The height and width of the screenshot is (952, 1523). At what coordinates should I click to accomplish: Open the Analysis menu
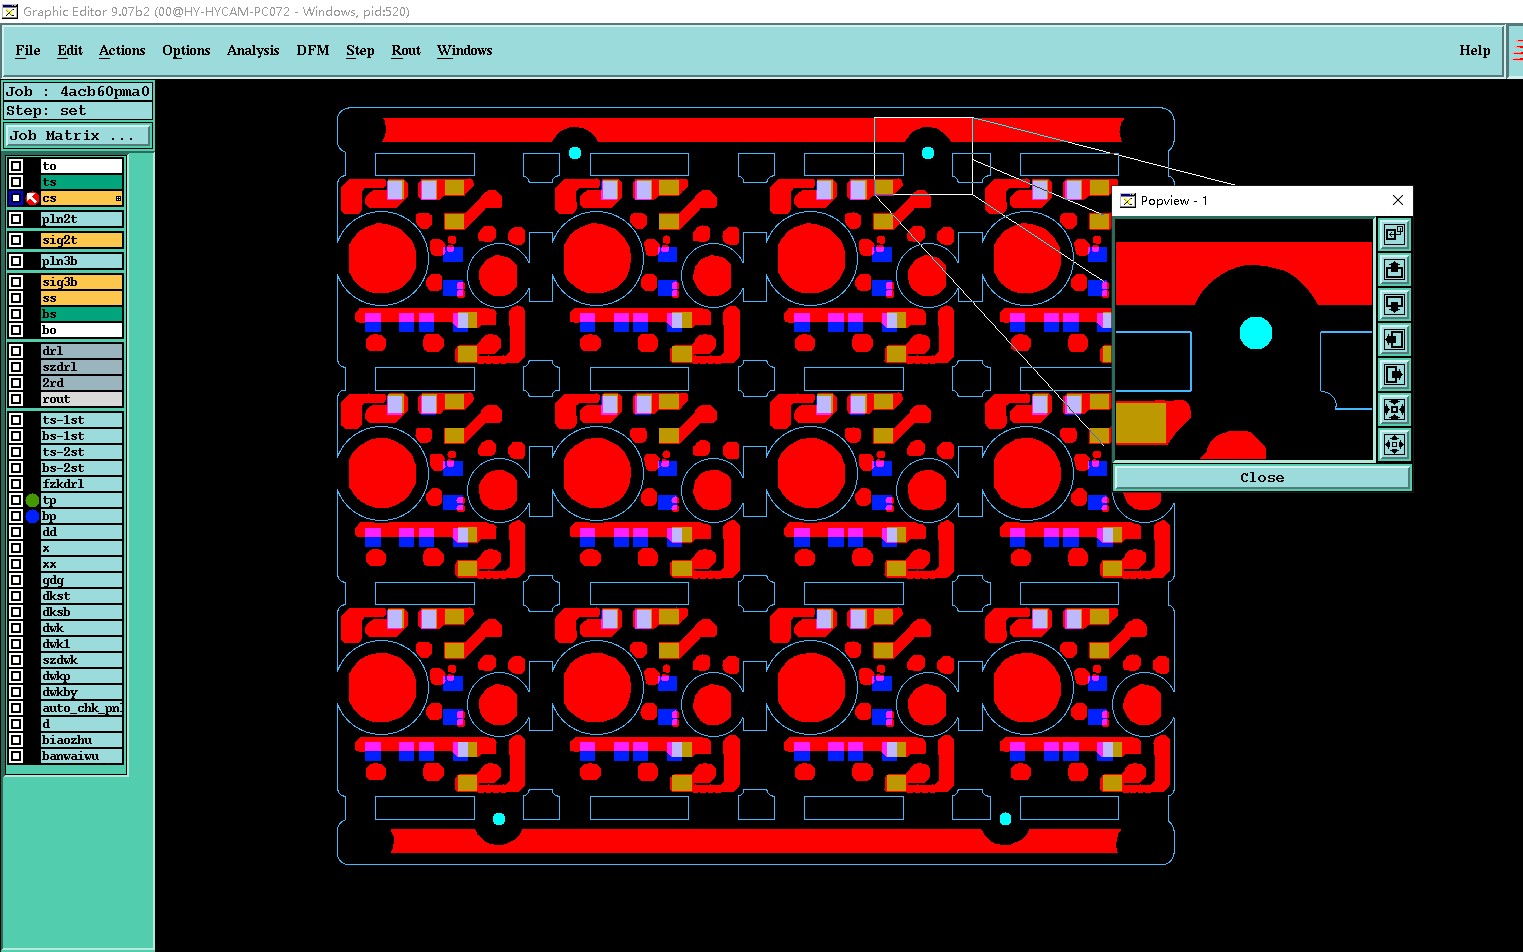coord(253,51)
